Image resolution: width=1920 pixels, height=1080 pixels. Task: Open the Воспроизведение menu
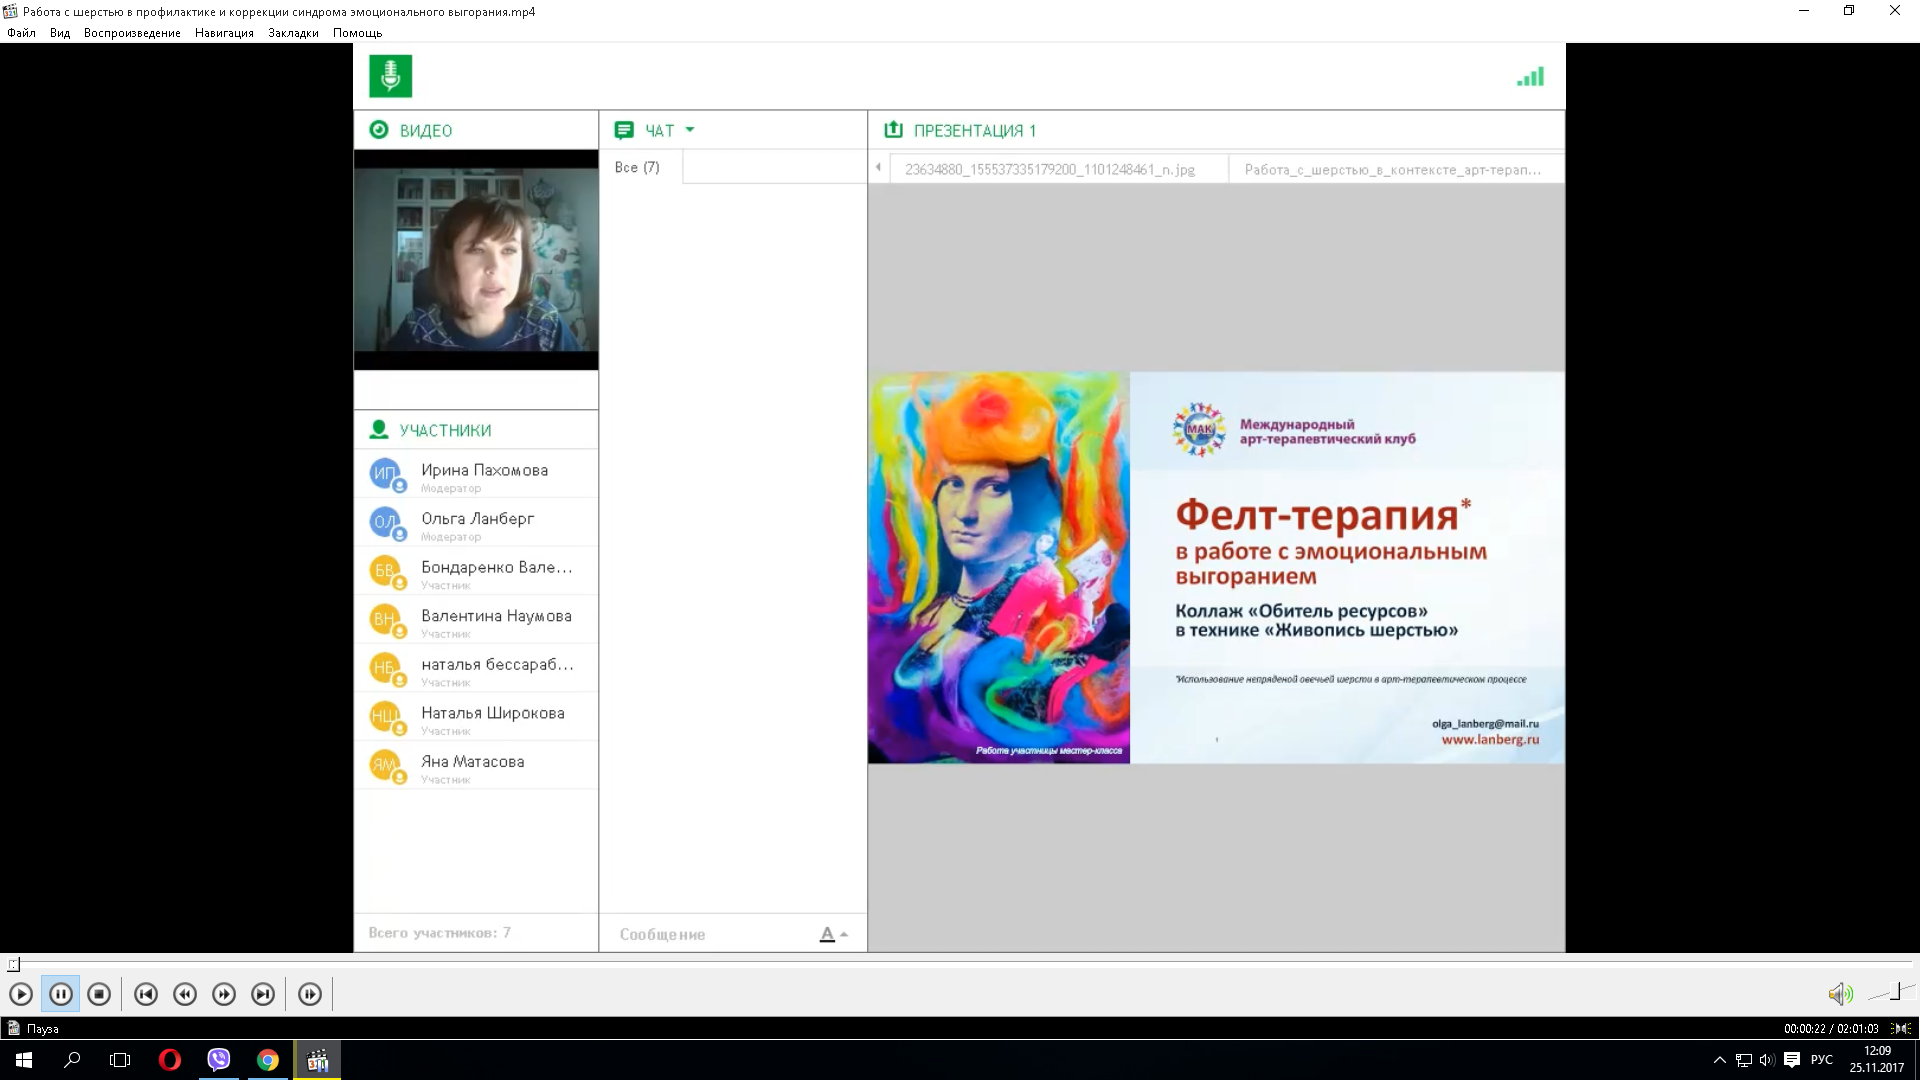pyautogui.click(x=132, y=33)
